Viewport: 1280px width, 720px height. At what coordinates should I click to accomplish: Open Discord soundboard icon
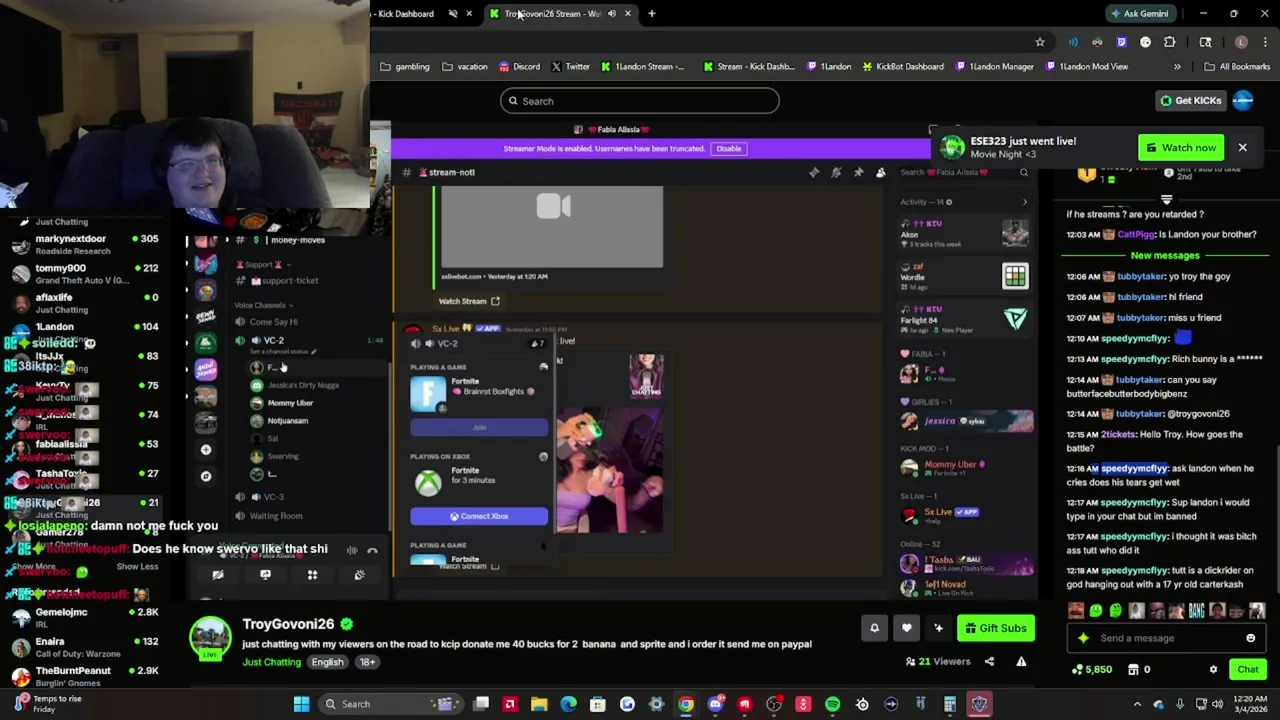359,575
